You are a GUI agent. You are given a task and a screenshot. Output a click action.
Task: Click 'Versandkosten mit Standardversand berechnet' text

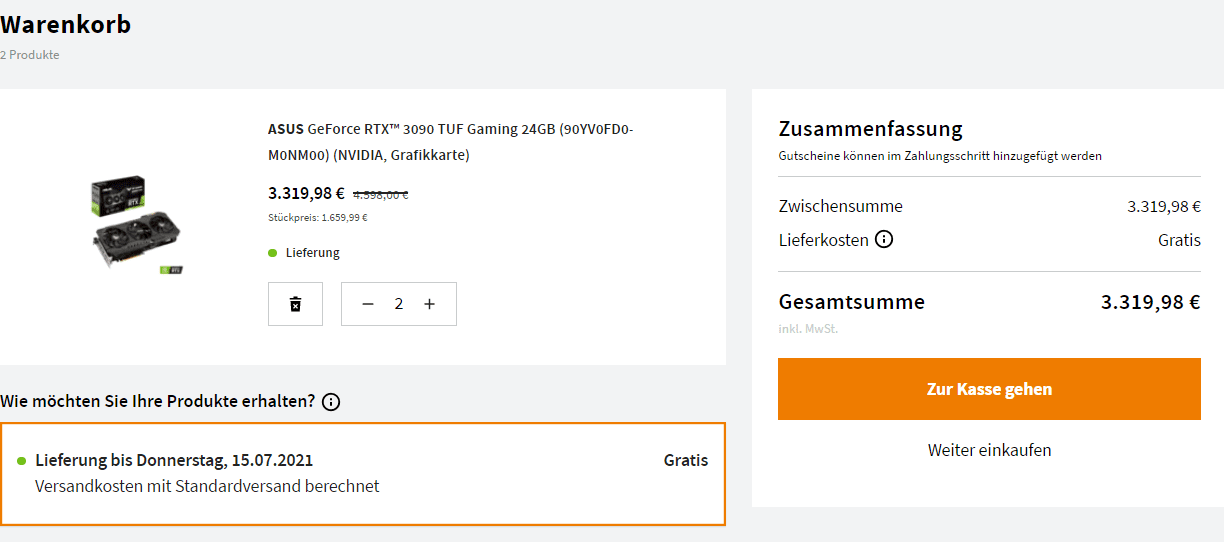tap(207, 486)
